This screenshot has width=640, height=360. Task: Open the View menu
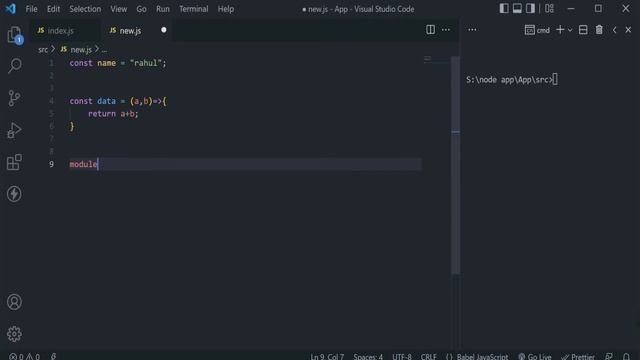click(119, 9)
